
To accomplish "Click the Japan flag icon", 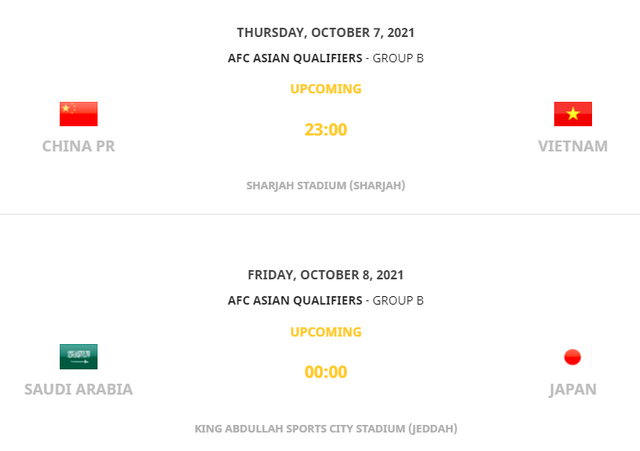I will 573,357.
